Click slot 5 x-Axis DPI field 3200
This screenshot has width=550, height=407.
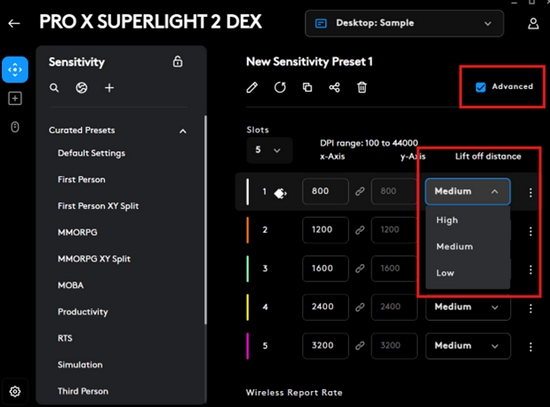point(326,346)
